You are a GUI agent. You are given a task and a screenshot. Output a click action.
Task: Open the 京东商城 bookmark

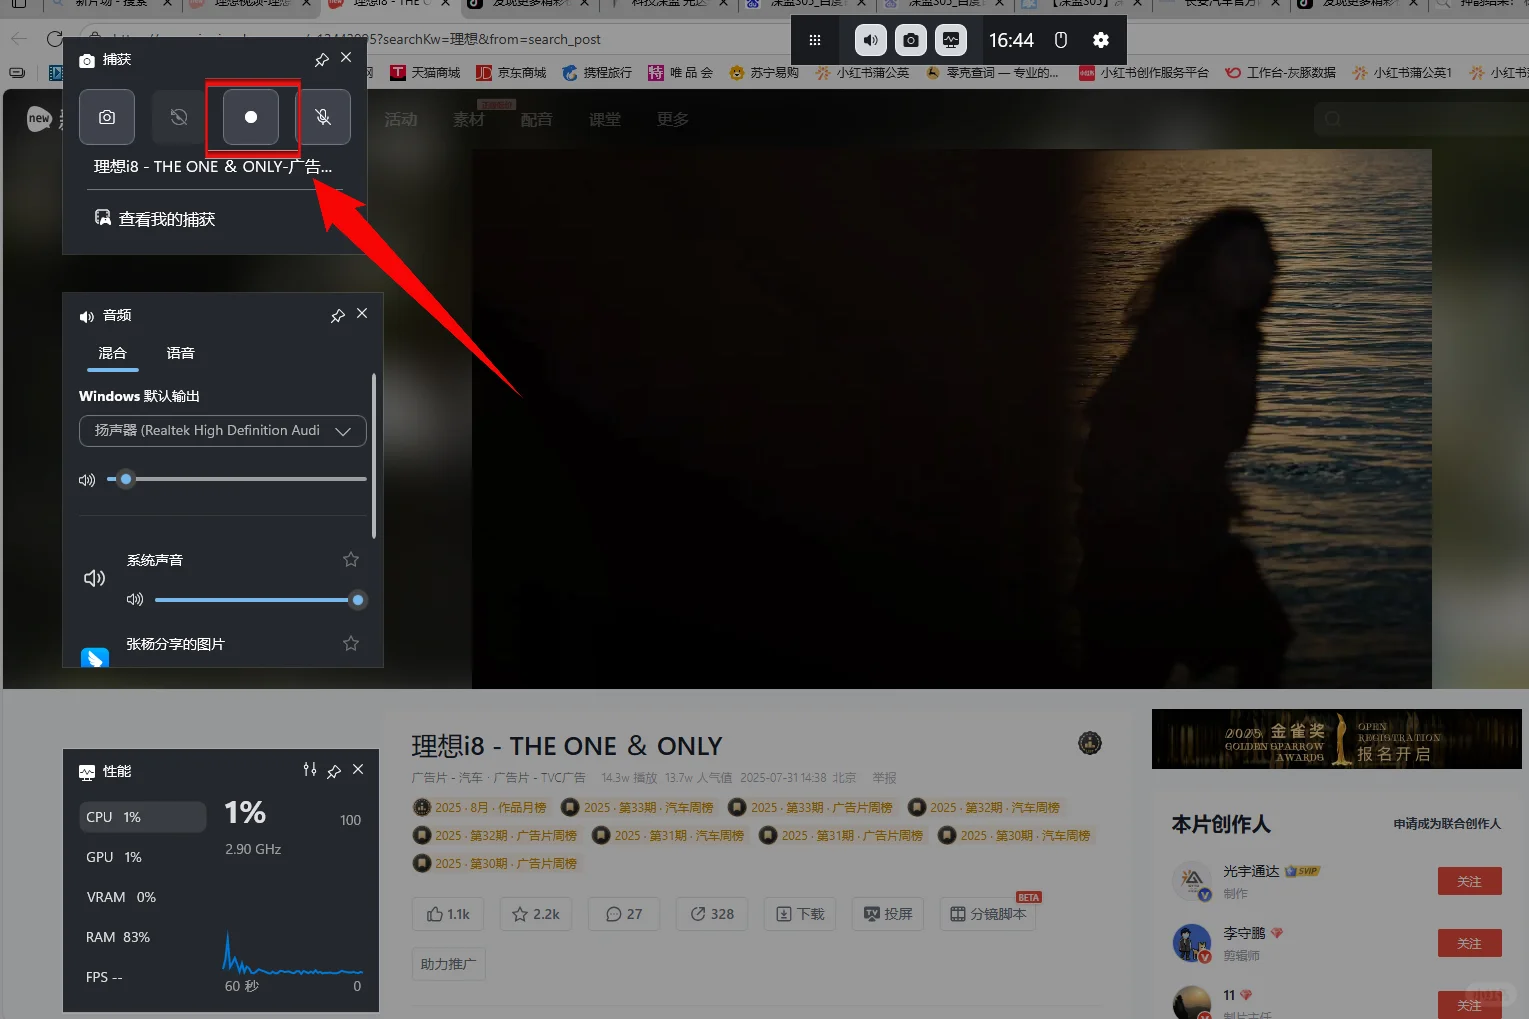pos(511,73)
